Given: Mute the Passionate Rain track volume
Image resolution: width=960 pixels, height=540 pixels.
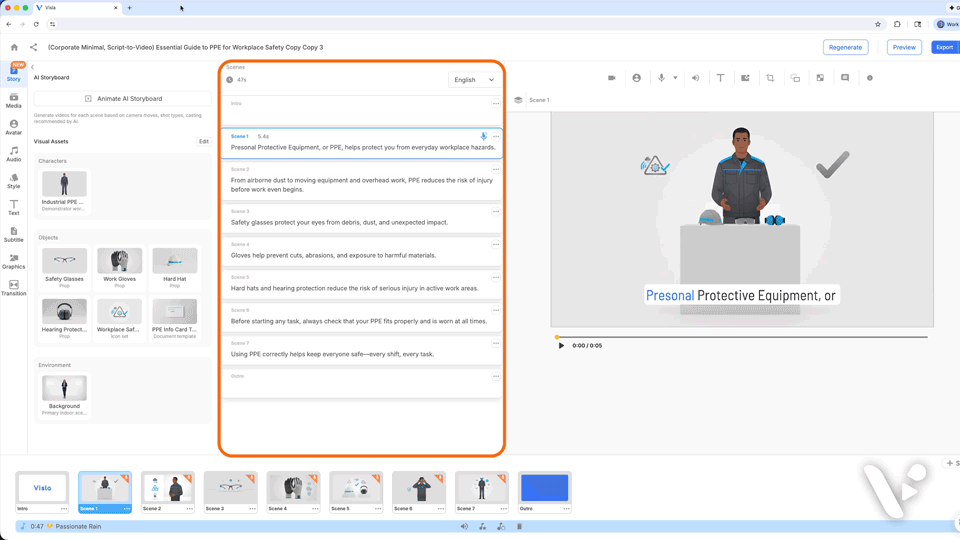Looking at the screenshot, I should [464, 526].
